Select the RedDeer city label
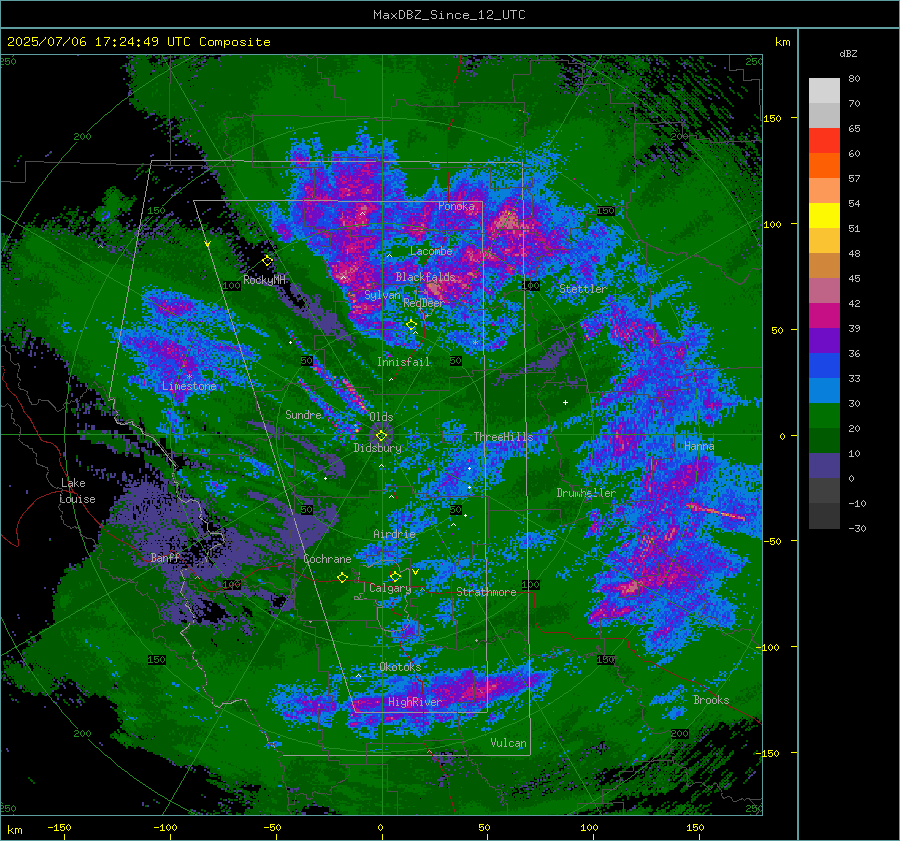Screen dimensions: 900x841 (424, 303)
